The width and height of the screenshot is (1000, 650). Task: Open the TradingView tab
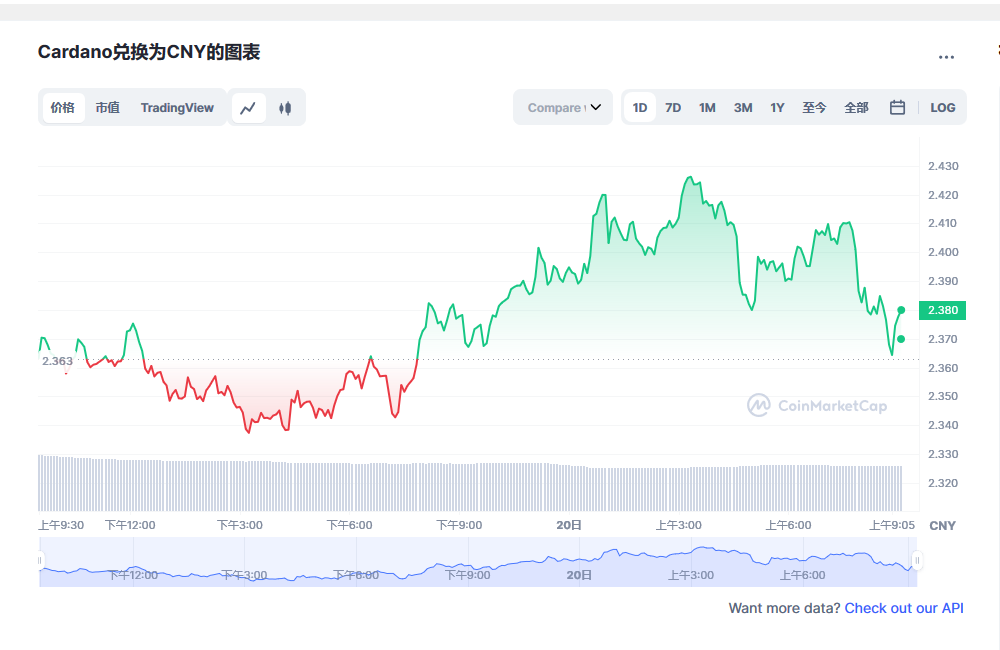177,108
